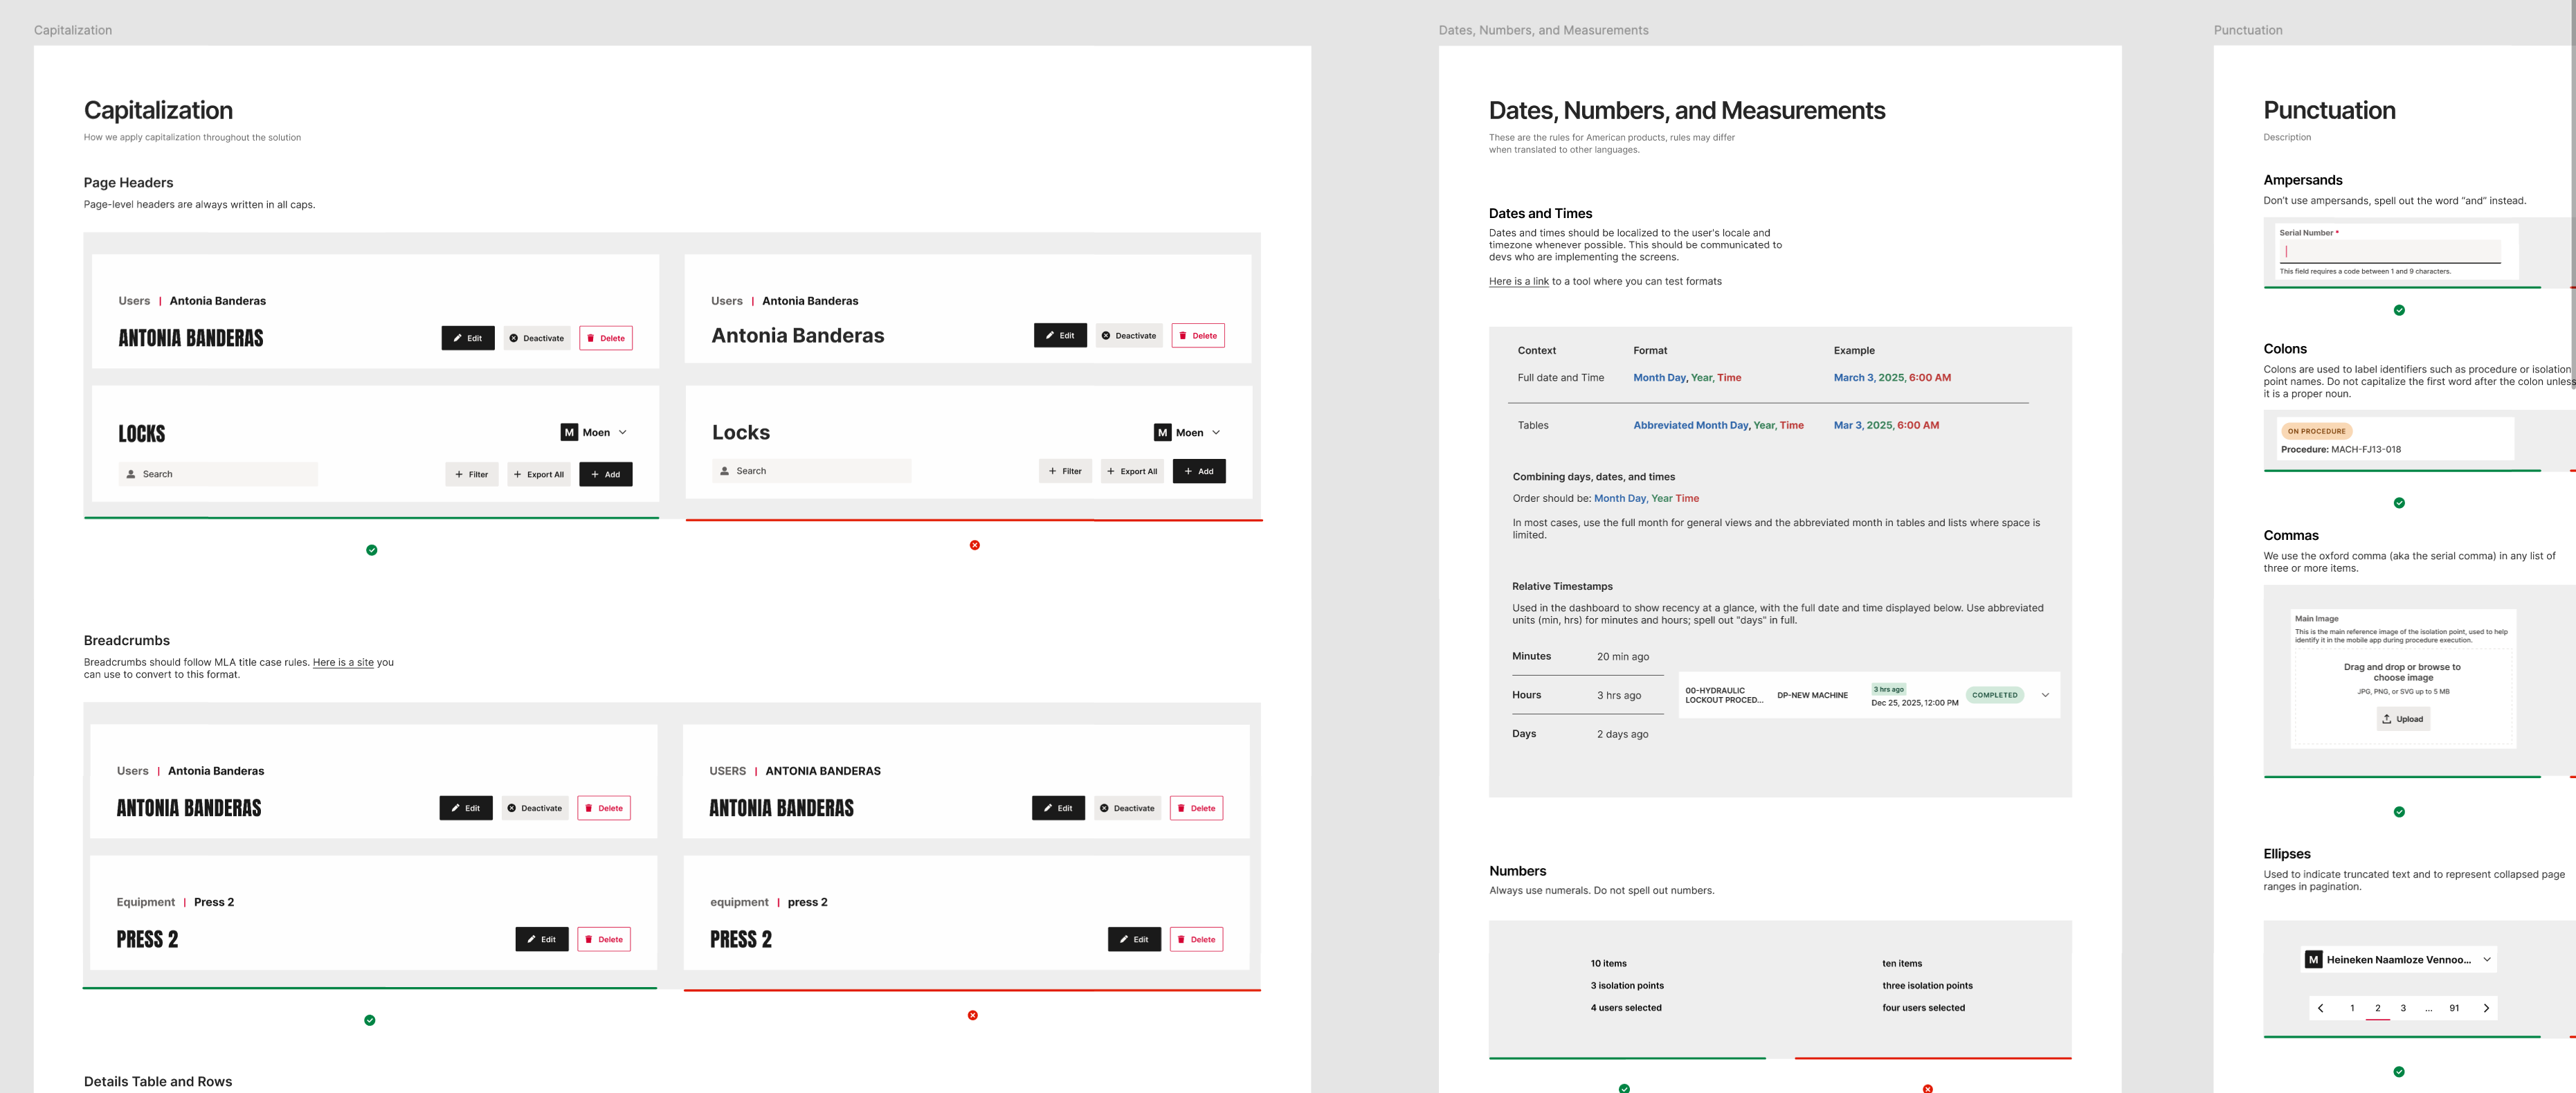Click 'March 3, 2025, 6:00 AM' example cell
The width and height of the screenshot is (2576, 1093).
[x=1892, y=378]
